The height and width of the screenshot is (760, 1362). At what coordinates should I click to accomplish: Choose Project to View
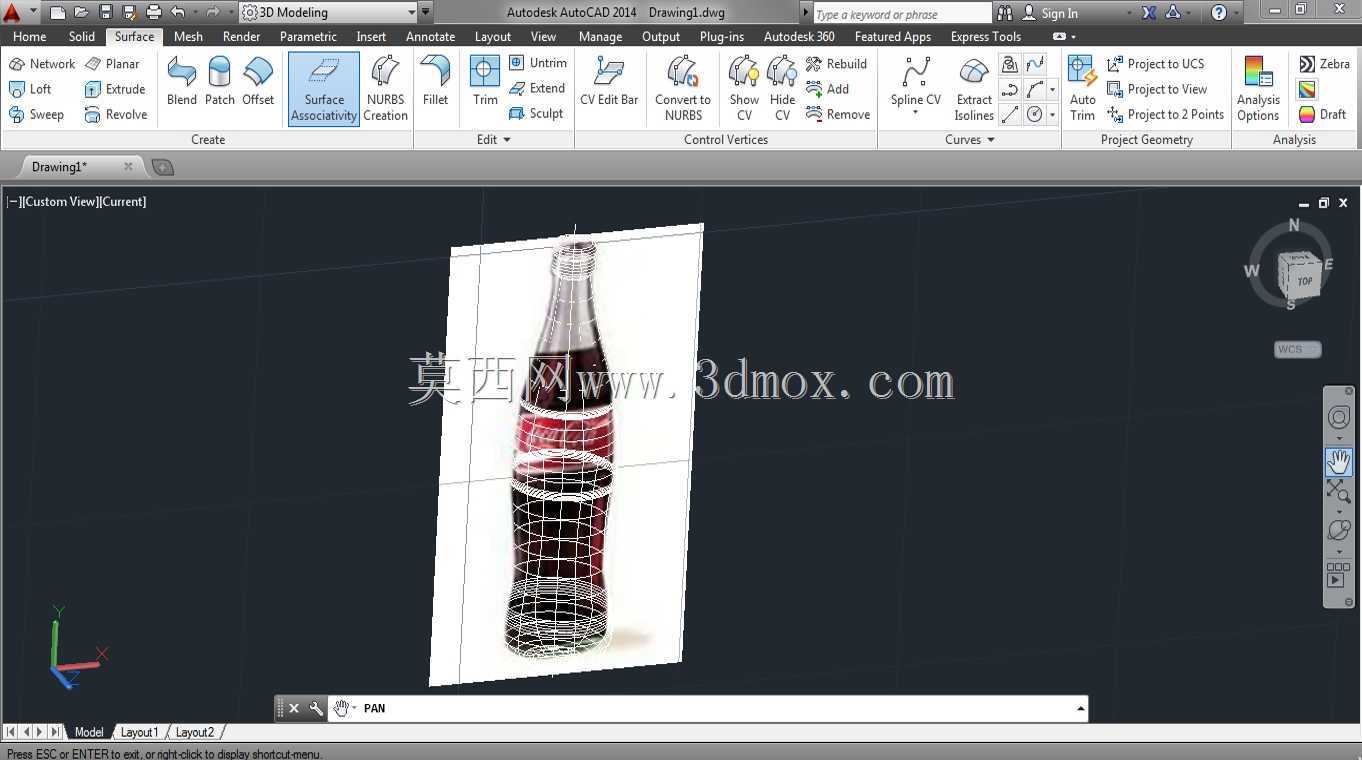click(1157, 89)
